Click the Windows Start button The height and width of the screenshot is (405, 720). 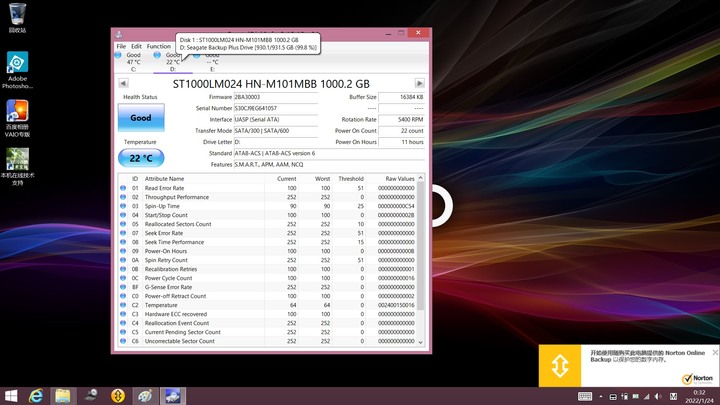11,396
